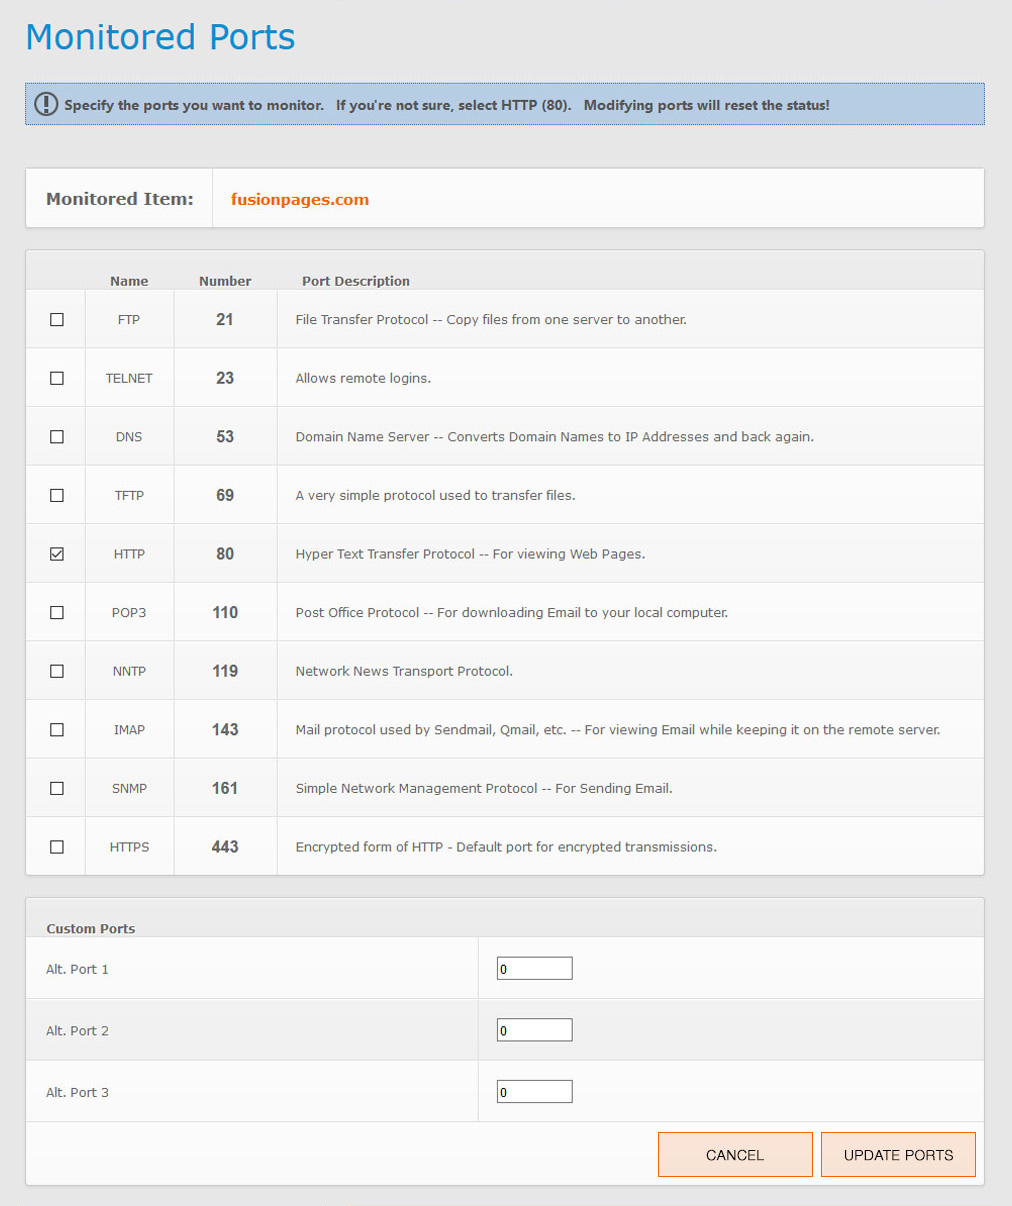Click the UPDATE PORTS button
This screenshot has height=1206, width=1012.
click(898, 1155)
